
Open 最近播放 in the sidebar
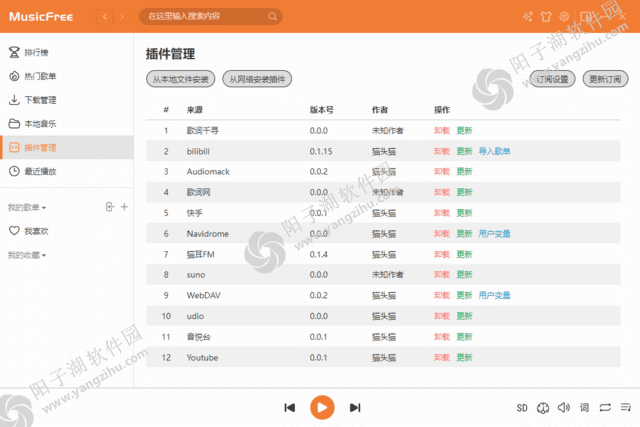tap(67, 171)
